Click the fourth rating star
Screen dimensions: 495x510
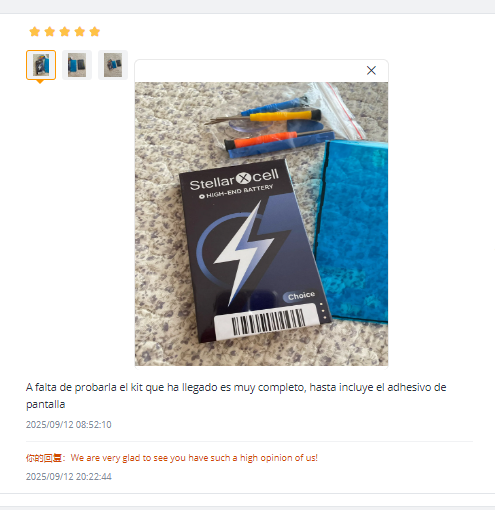(80, 32)
